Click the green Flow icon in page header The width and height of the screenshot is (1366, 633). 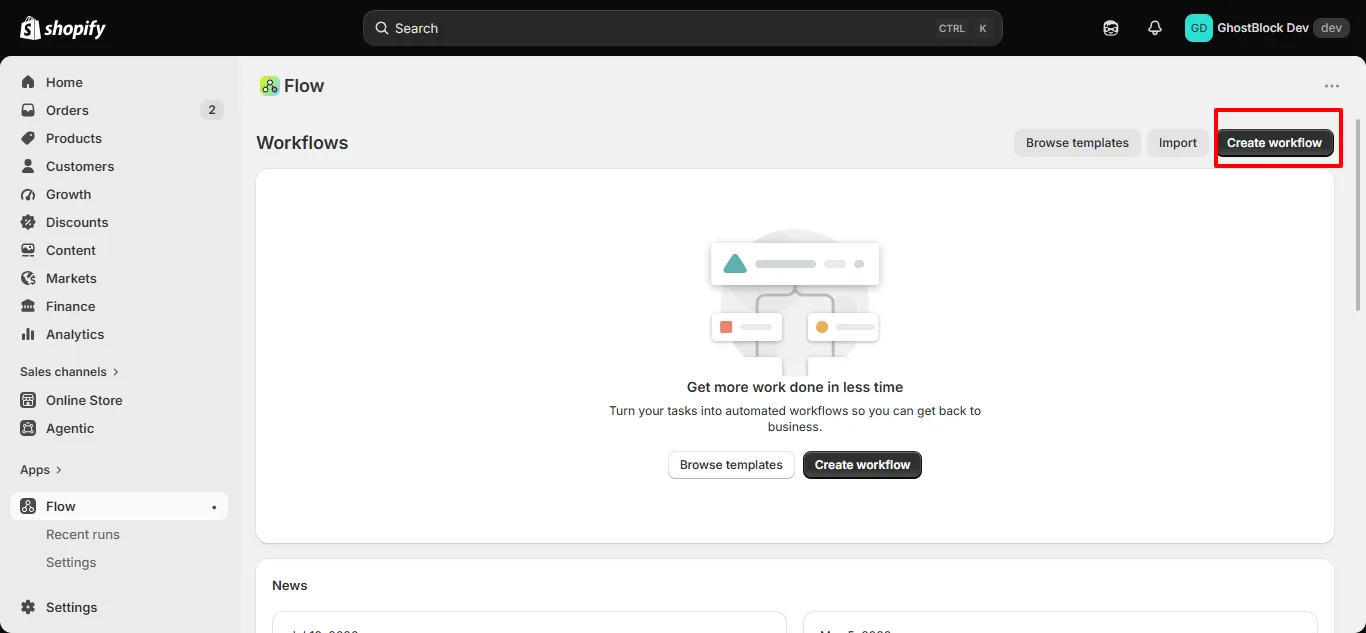click(269, 86)
